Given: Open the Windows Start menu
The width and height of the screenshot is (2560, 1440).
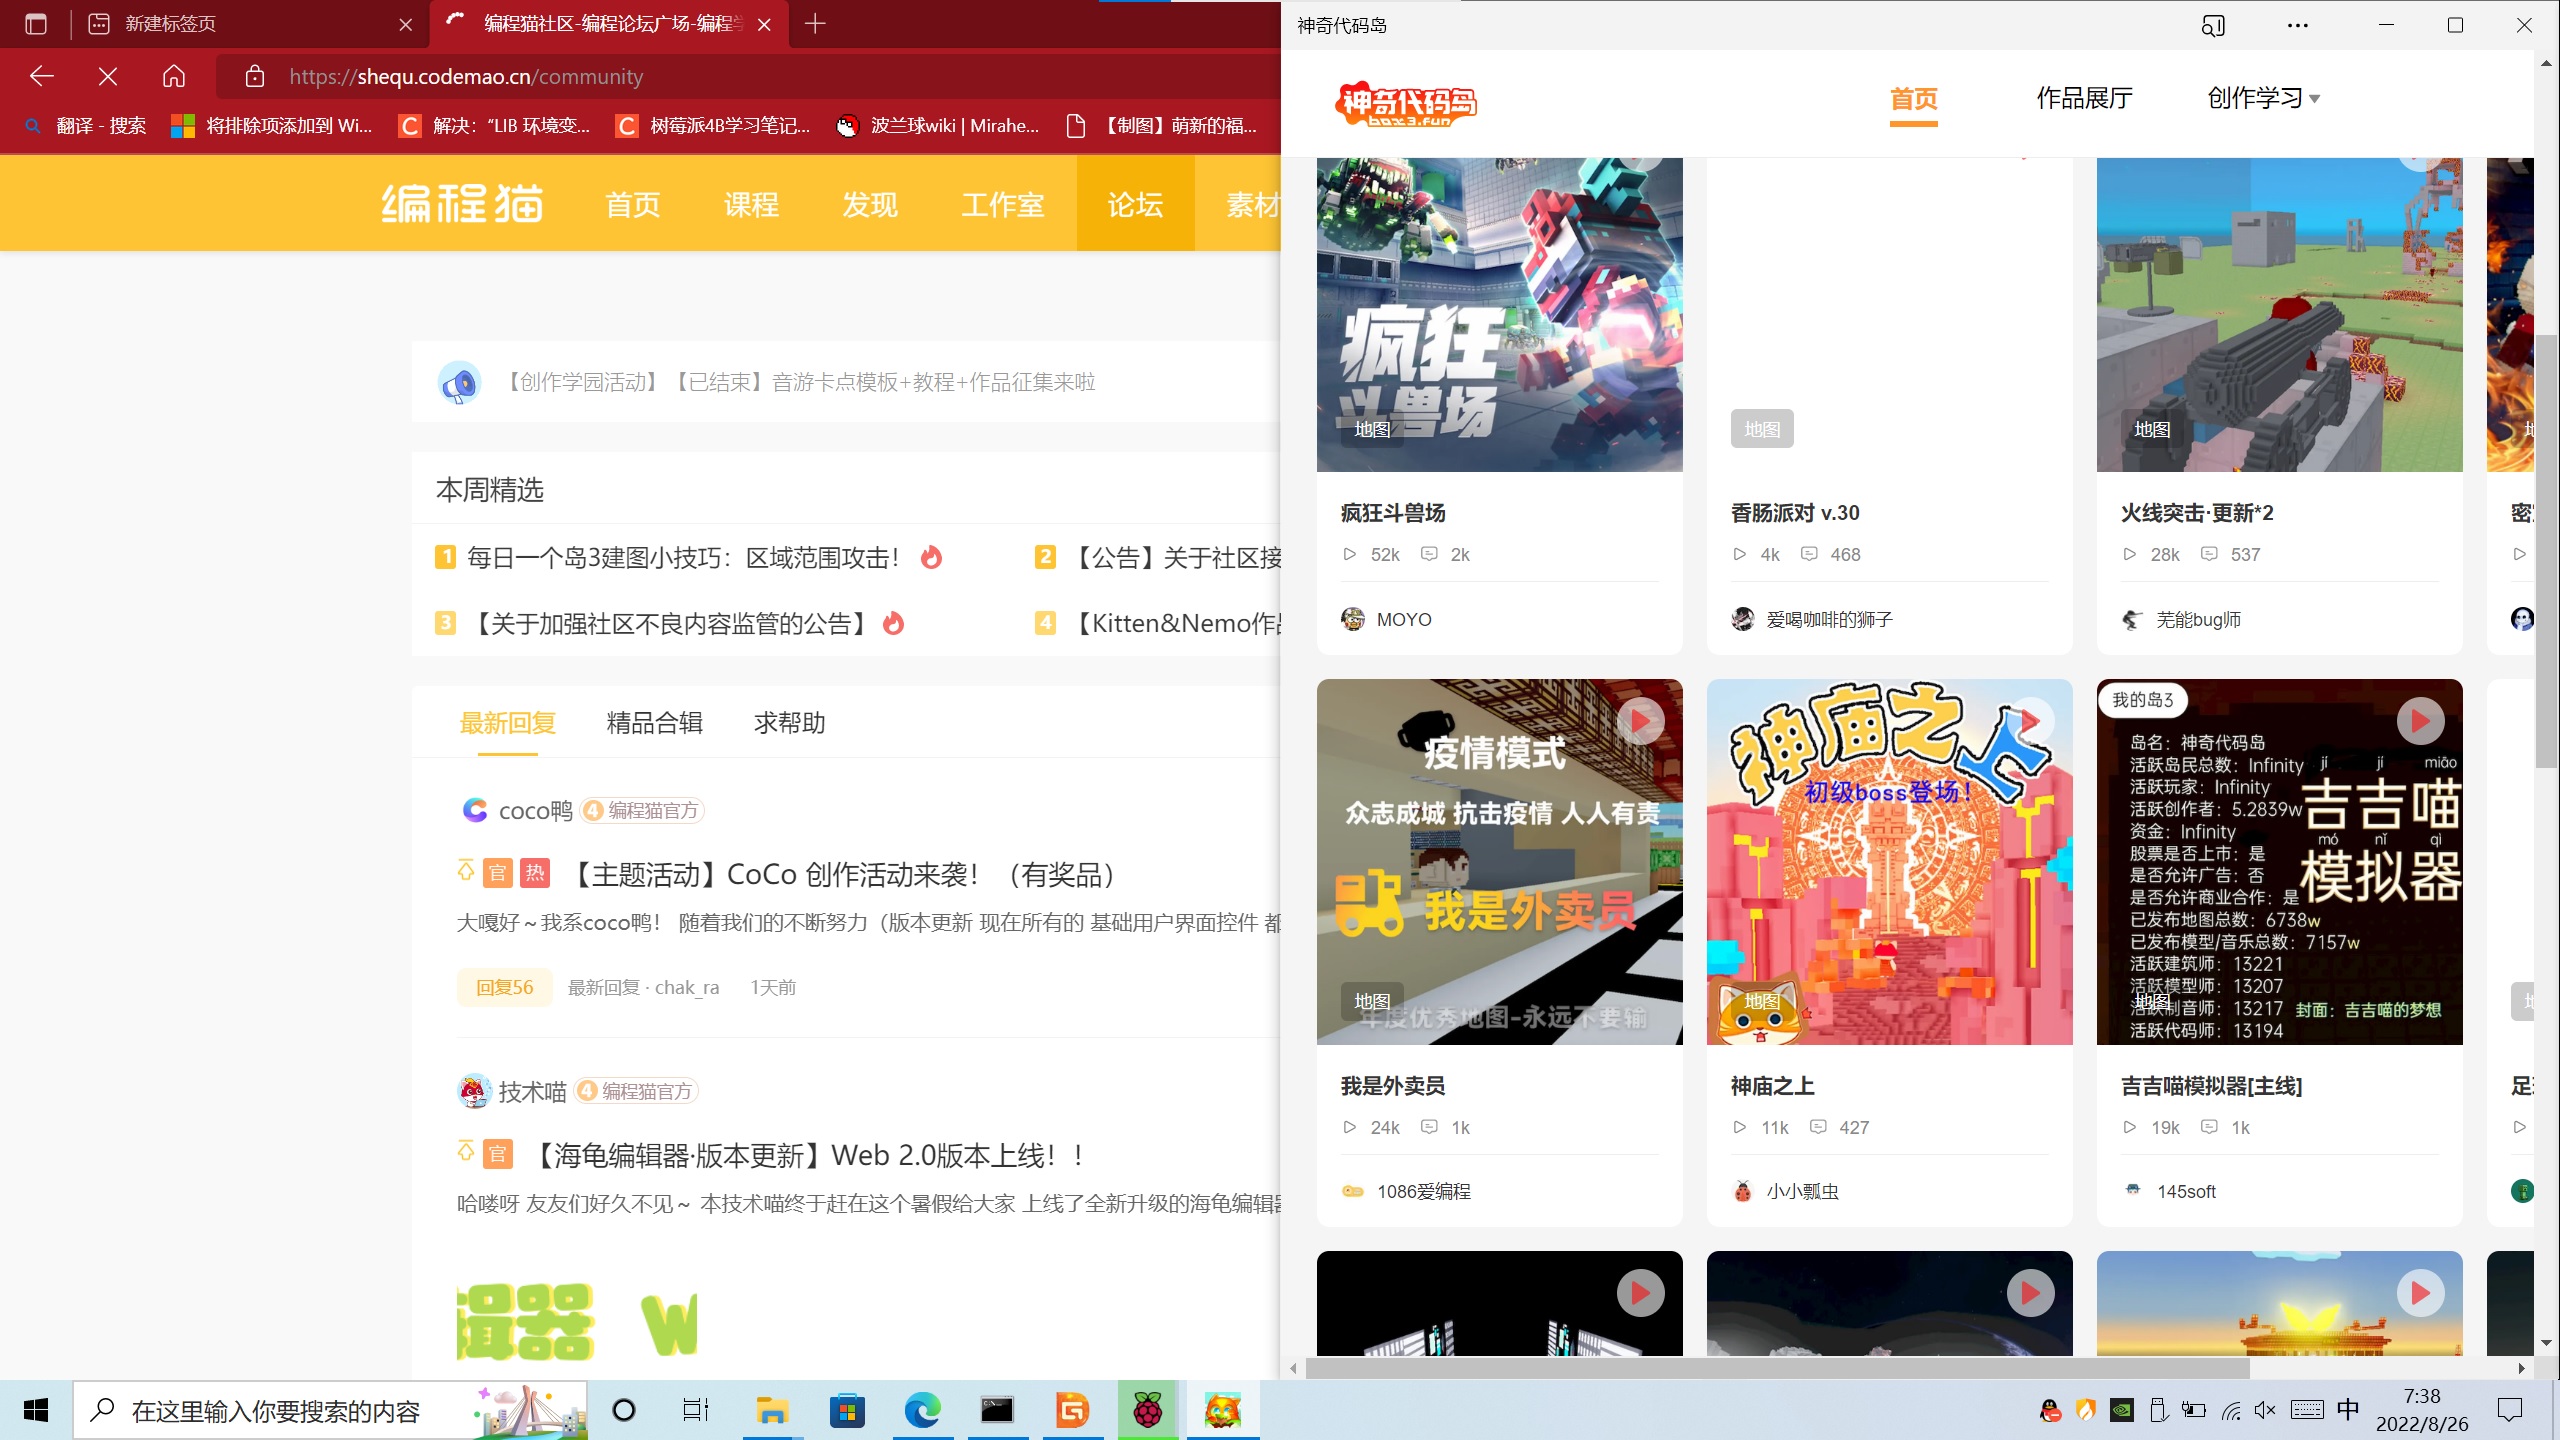Looking at the screenshot, I should click(36, 1410).
